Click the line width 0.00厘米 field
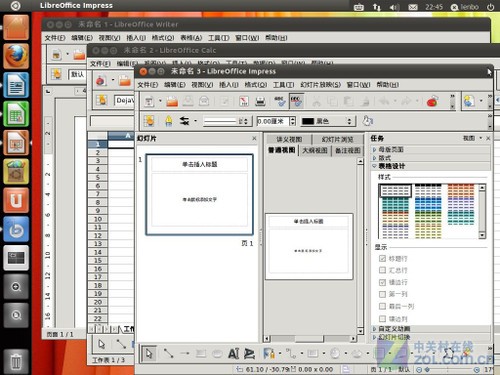Screen dimensions: 500x375 (273, 121)
